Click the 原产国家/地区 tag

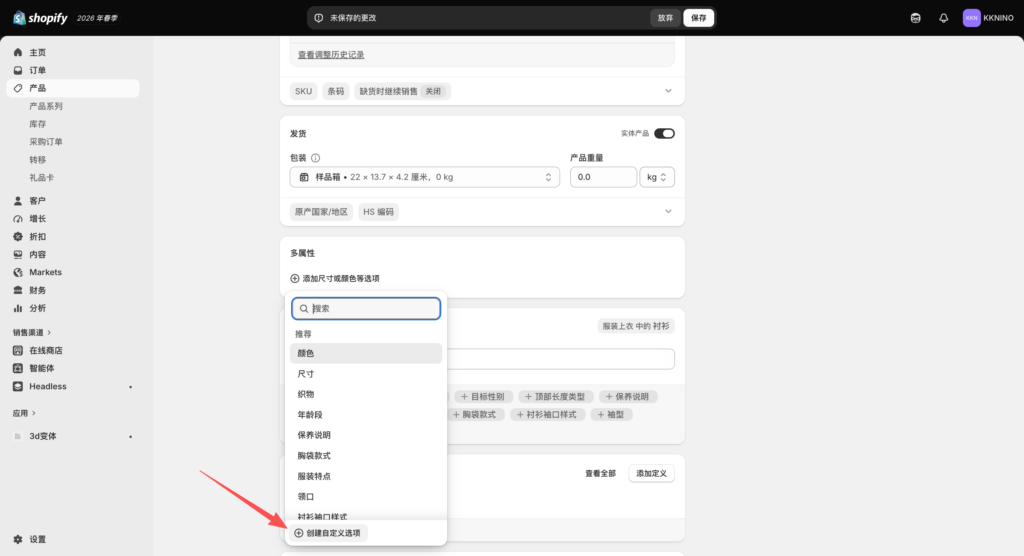tap(321, 212)
